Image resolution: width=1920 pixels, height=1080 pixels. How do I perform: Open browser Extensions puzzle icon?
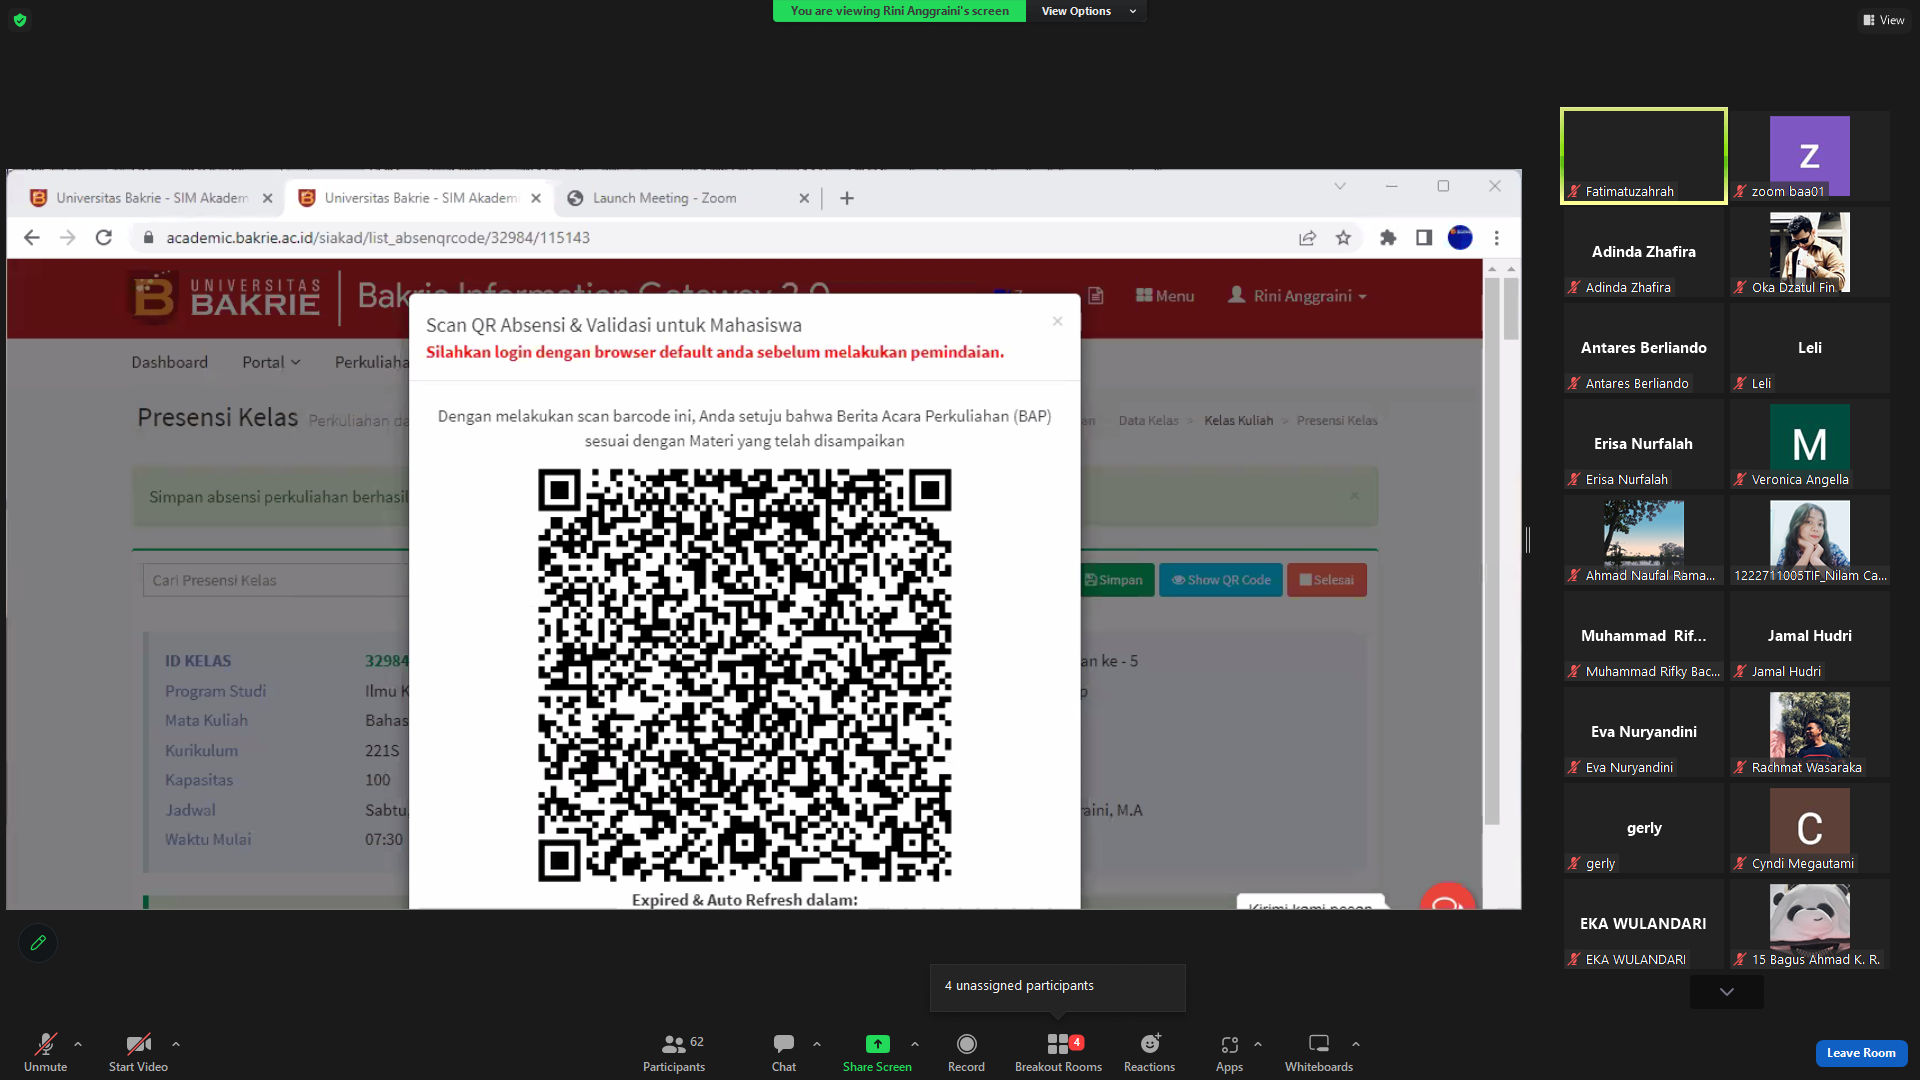(1388, 238)
